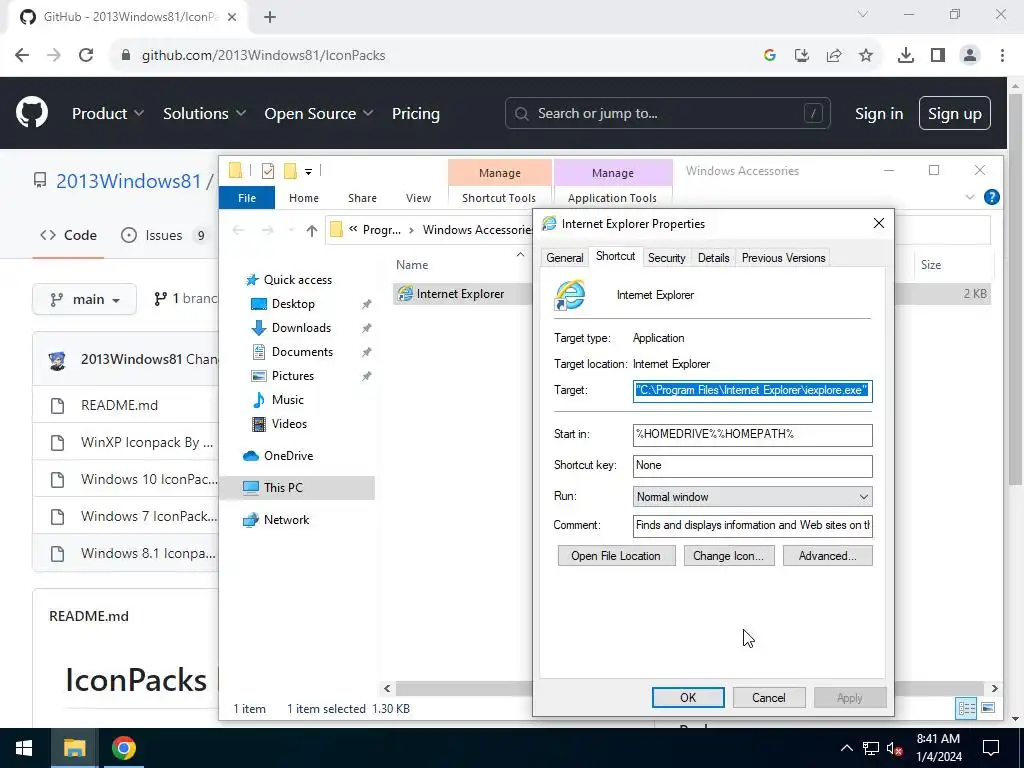Viewport: 1024px width, 768px height.
Task: Click the Change Icon button
Action: tap(728, 556)
